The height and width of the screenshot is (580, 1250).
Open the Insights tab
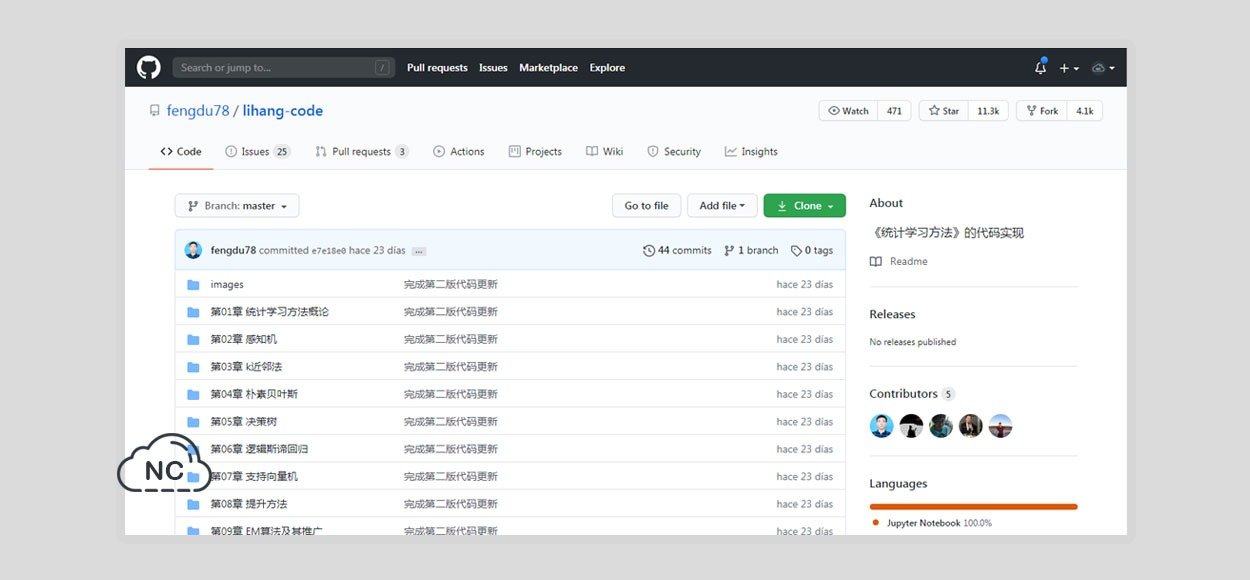(x=751, y=152)
